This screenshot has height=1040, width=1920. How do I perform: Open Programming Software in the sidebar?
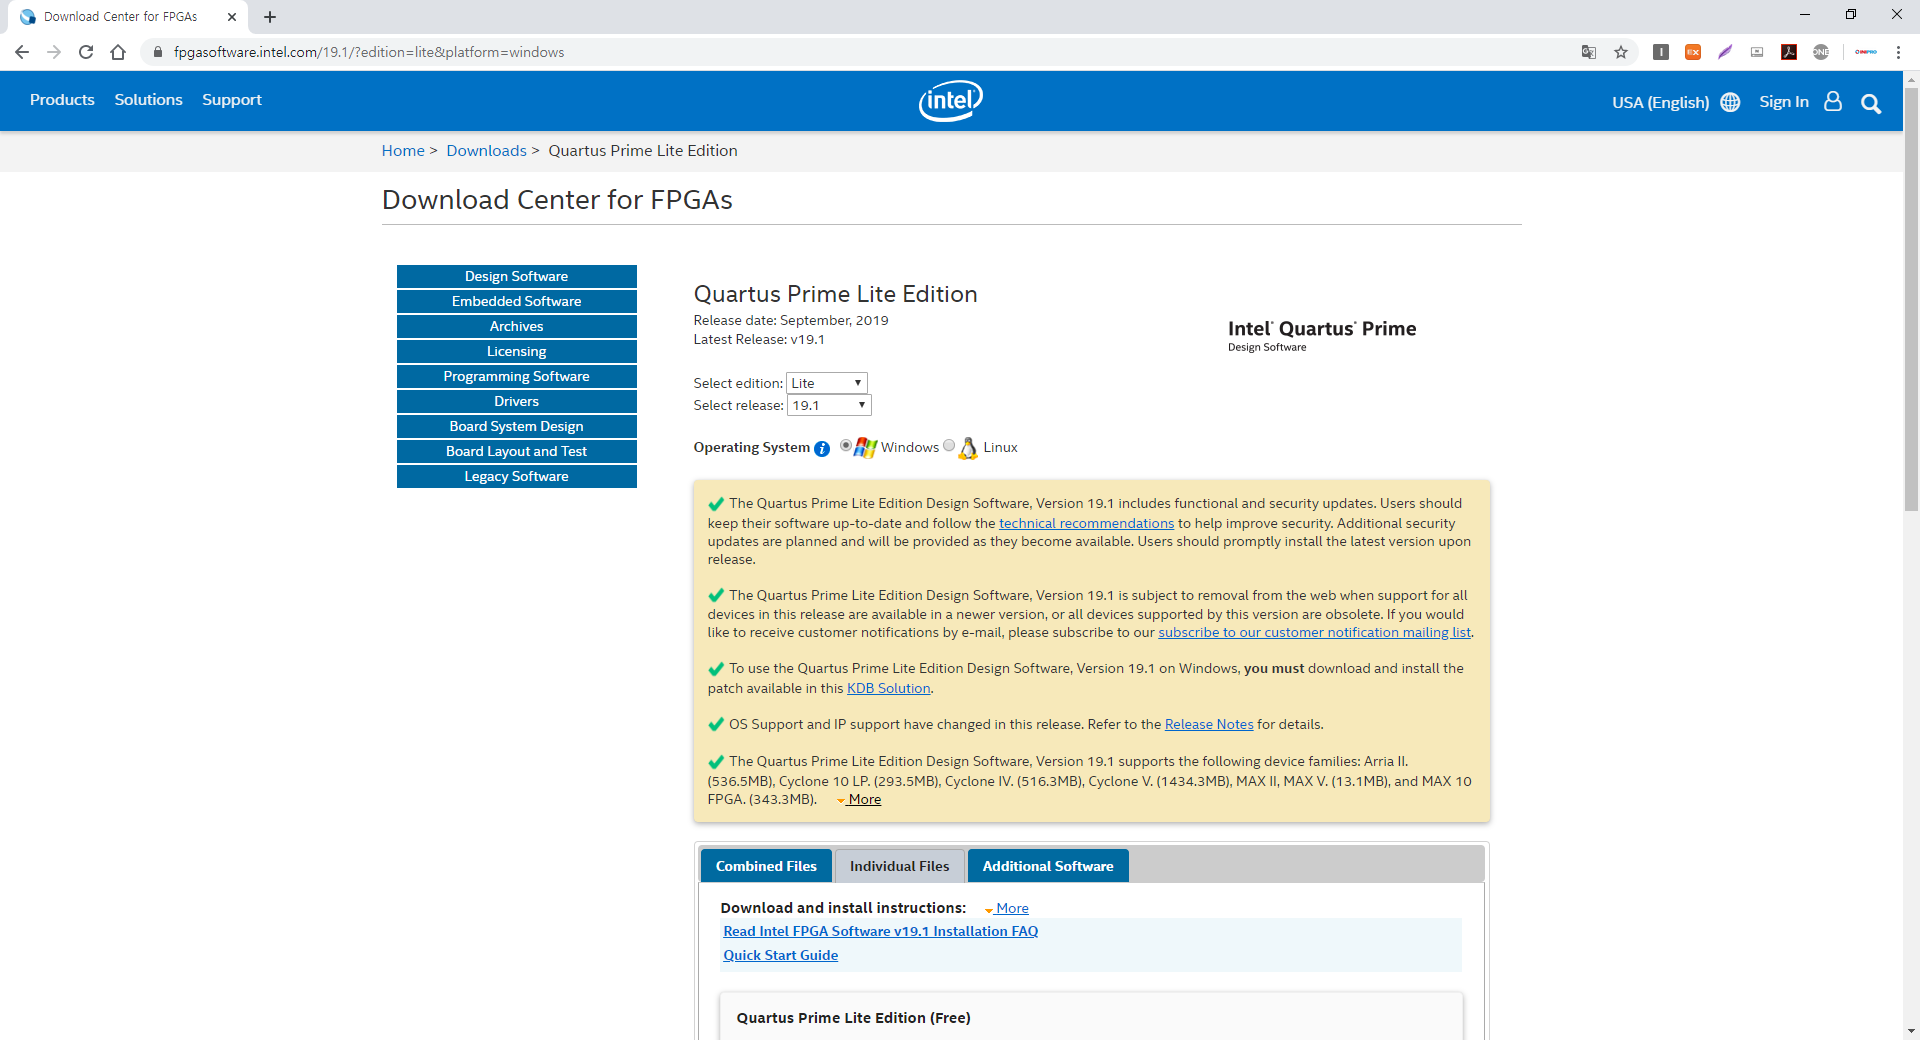[517, 376]
